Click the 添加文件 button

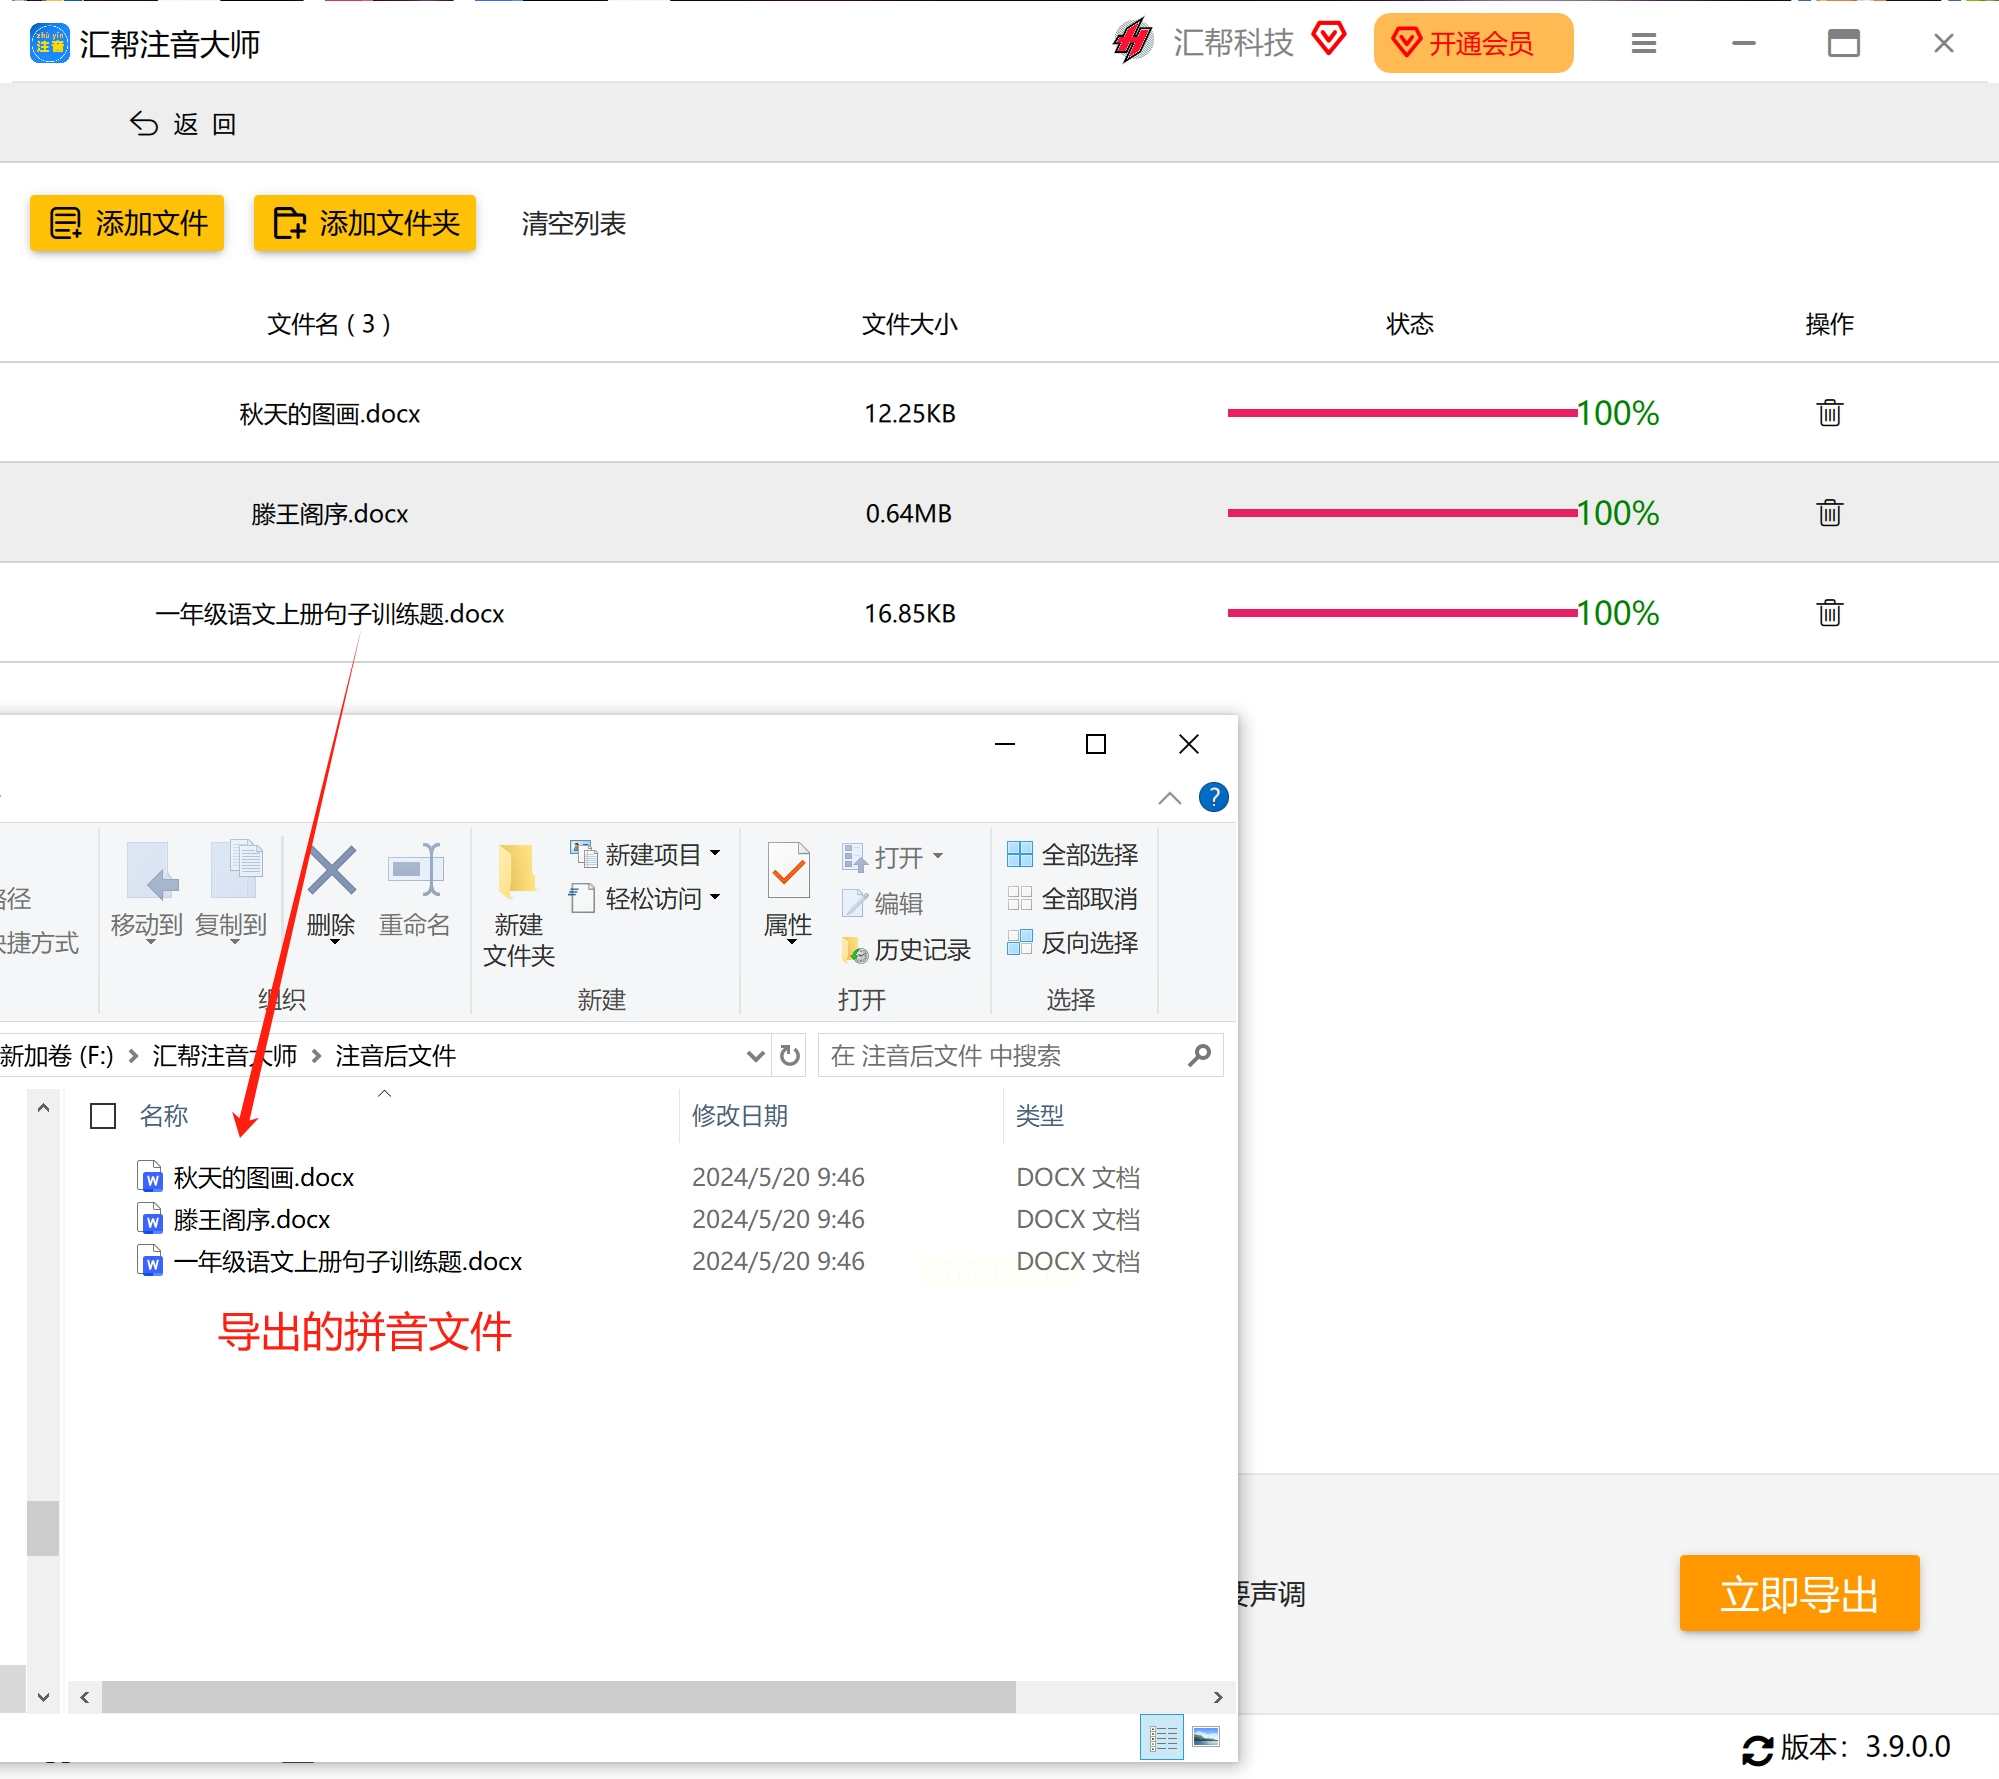coord(127,223)
